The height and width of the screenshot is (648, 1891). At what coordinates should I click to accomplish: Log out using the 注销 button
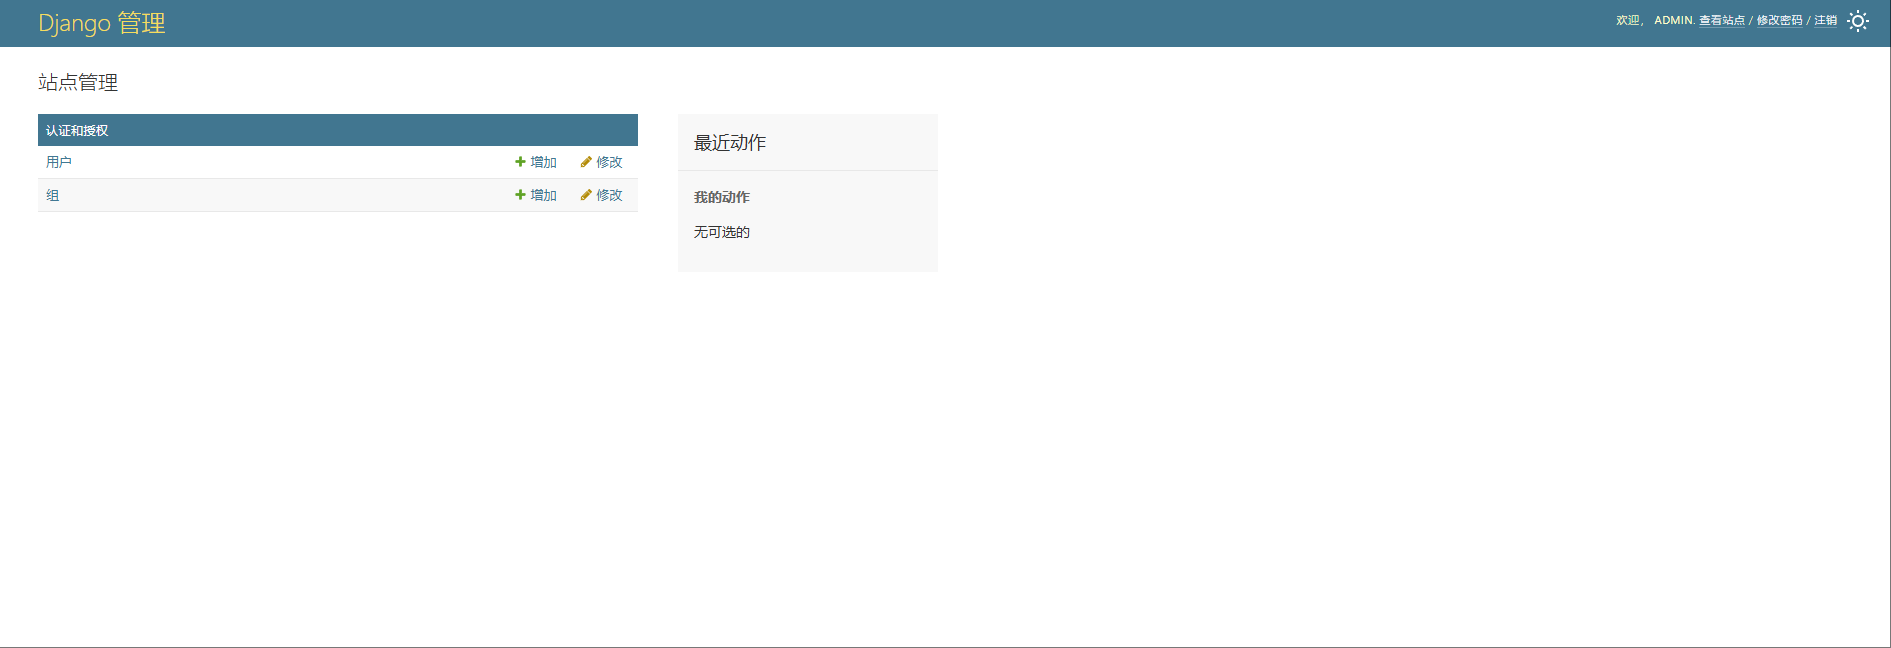(x=1825, y=21)
